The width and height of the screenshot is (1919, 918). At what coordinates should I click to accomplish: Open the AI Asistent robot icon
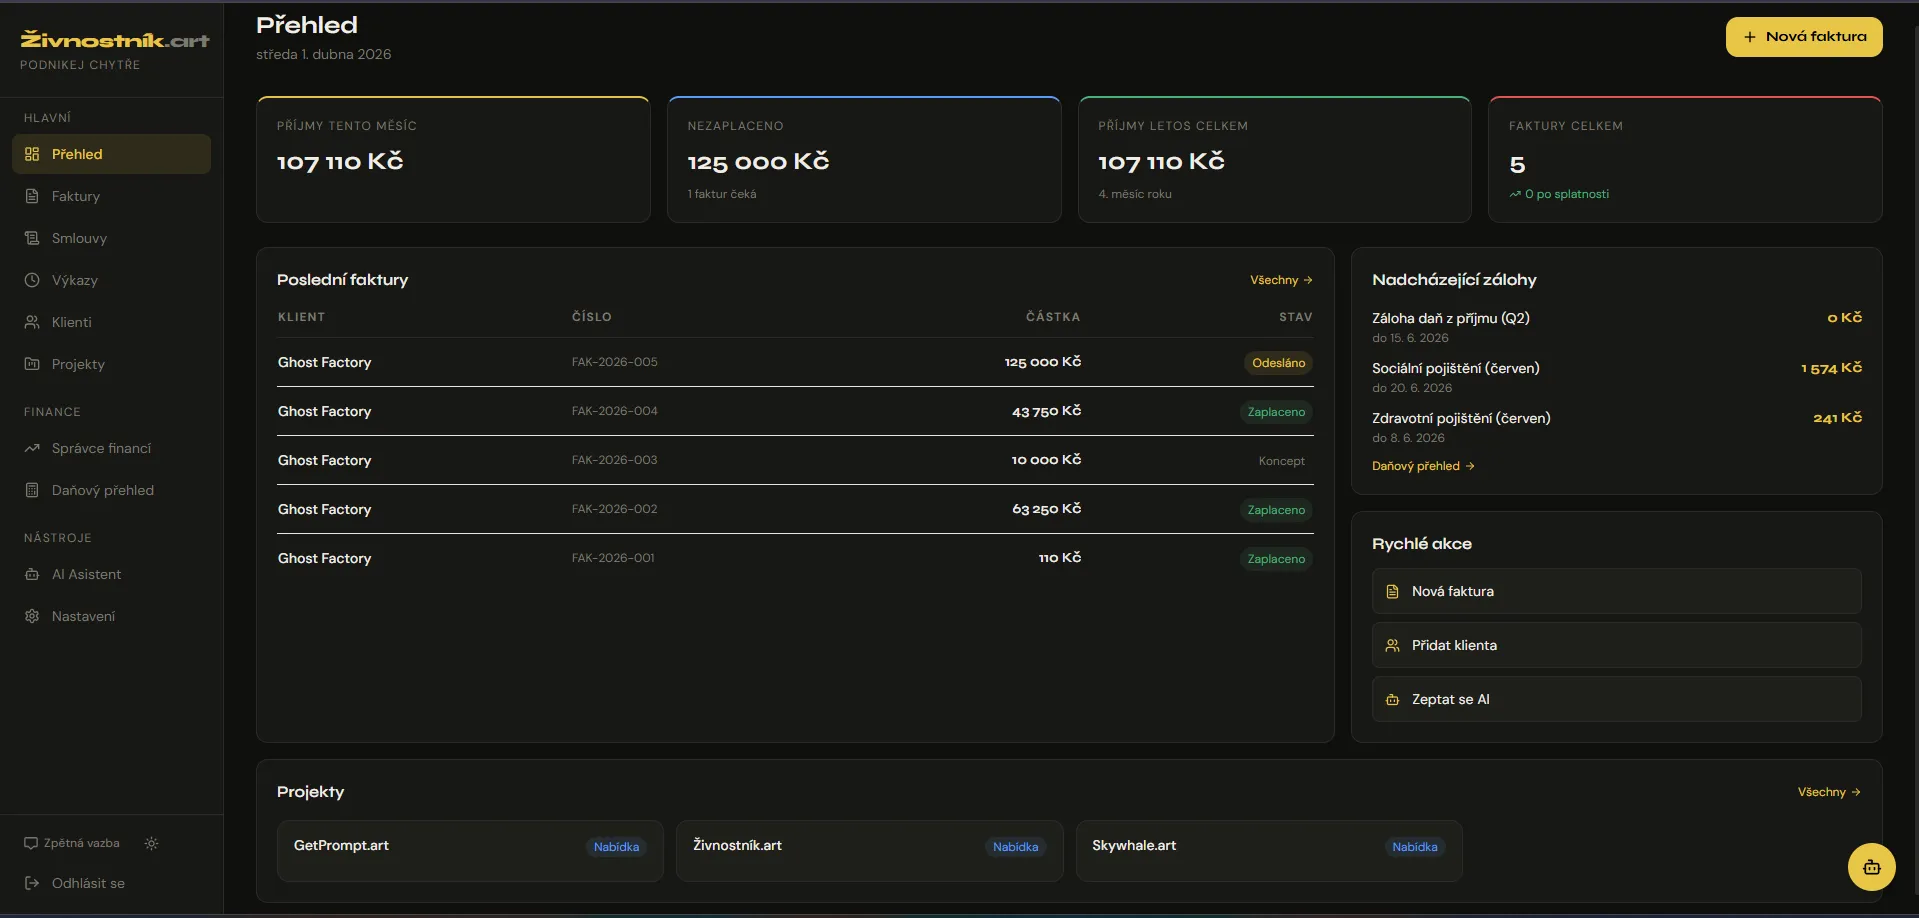coord(32,574)
